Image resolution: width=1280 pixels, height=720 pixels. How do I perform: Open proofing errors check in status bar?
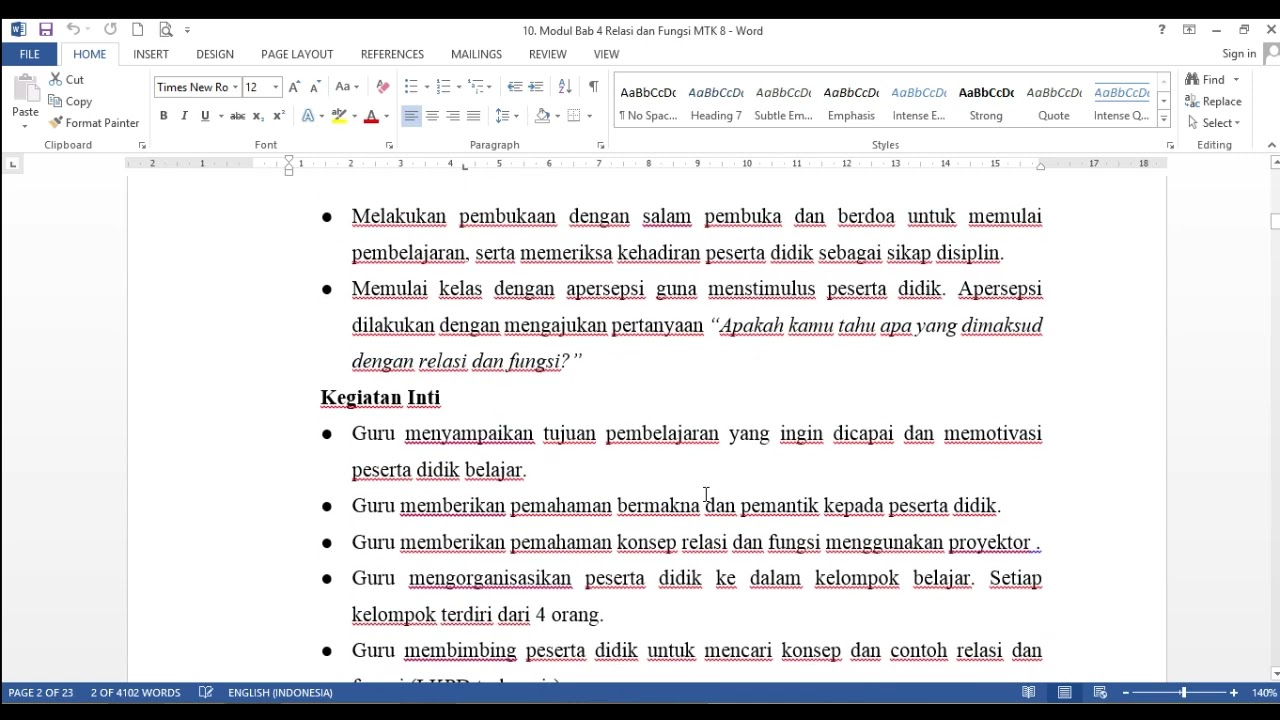[x=205, y=692]
